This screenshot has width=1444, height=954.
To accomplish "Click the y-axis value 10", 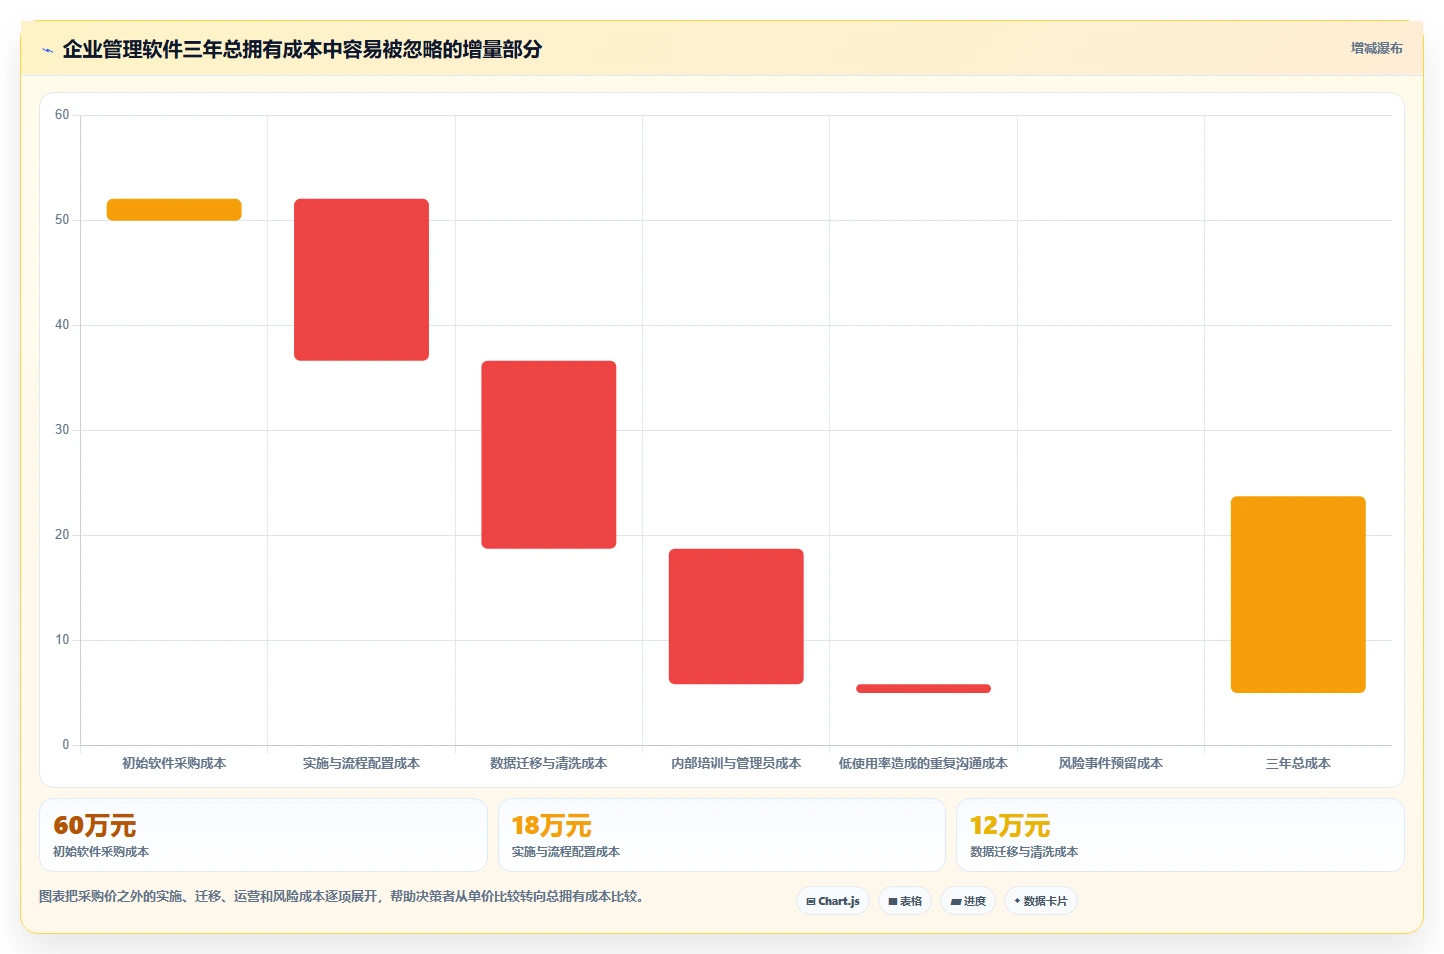I will [x=62, y=640].
